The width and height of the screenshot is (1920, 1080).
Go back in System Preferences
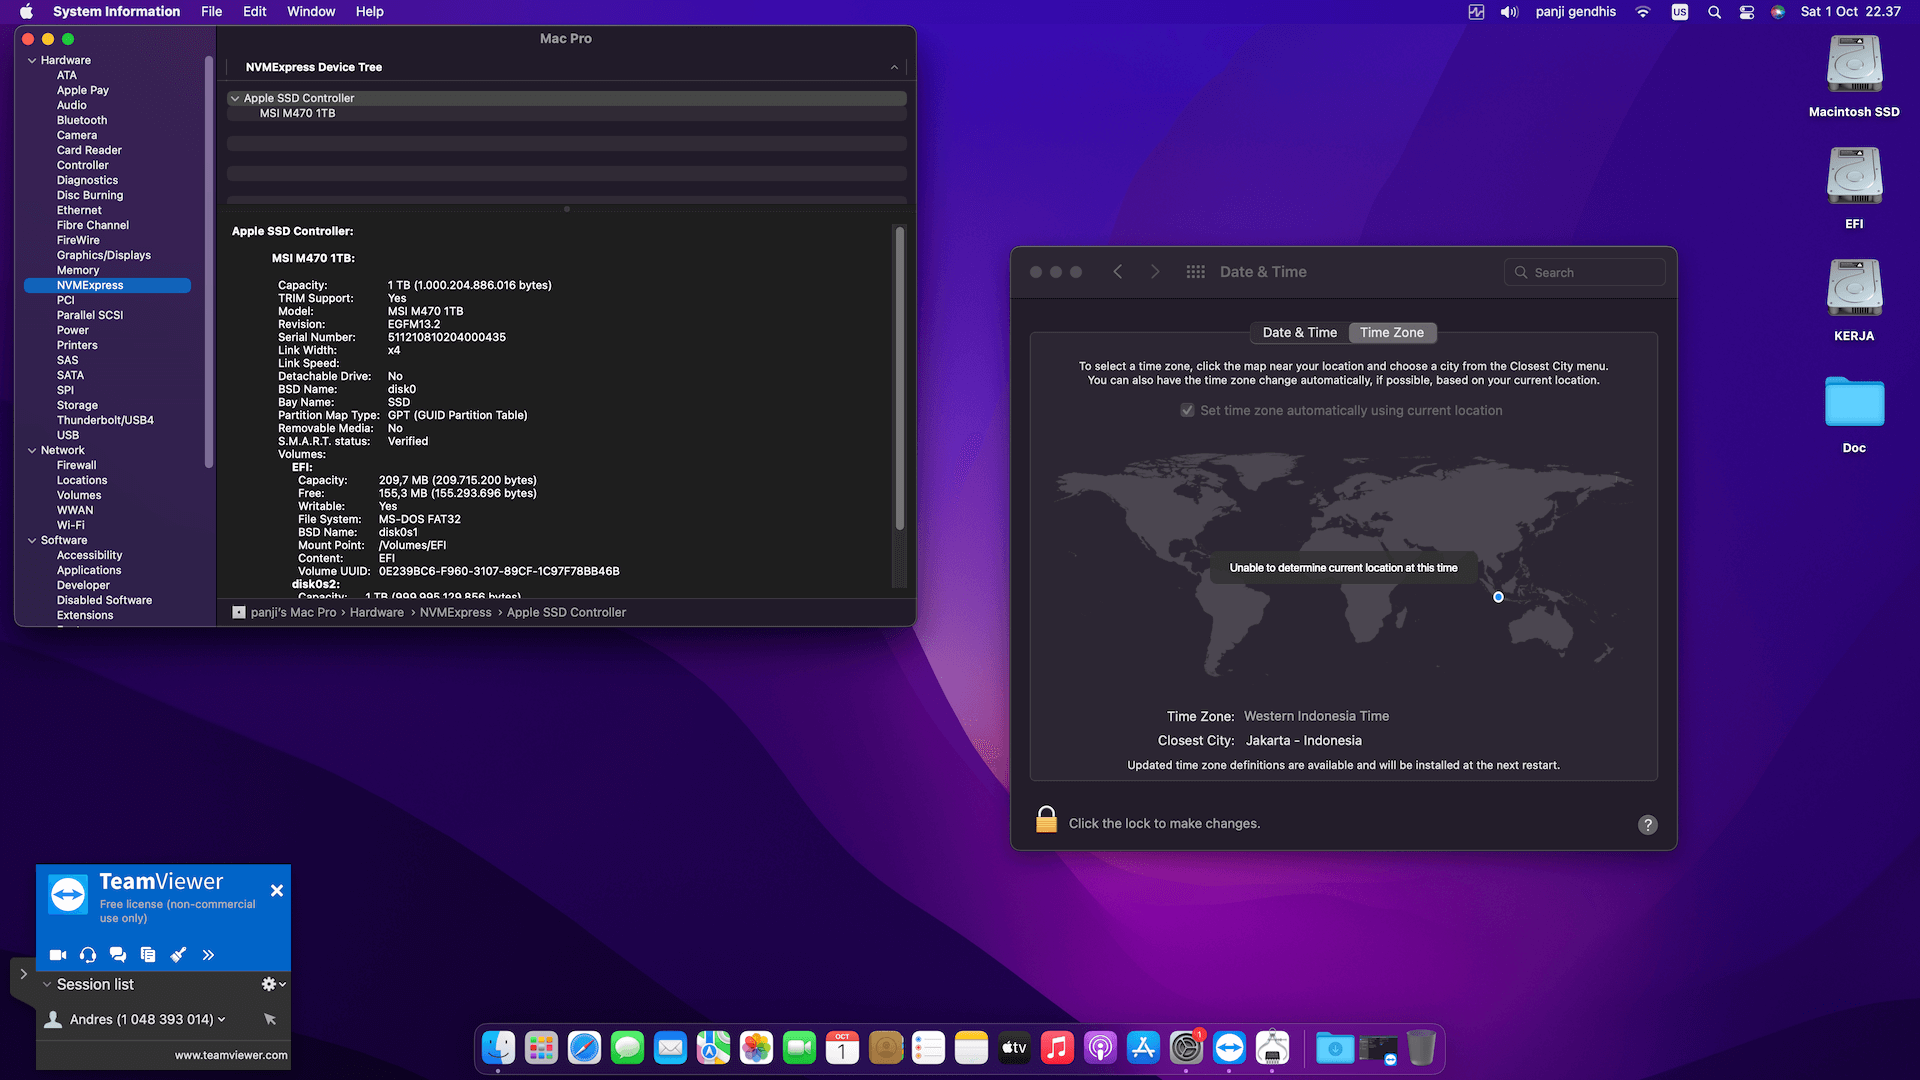coord(1118,272)
